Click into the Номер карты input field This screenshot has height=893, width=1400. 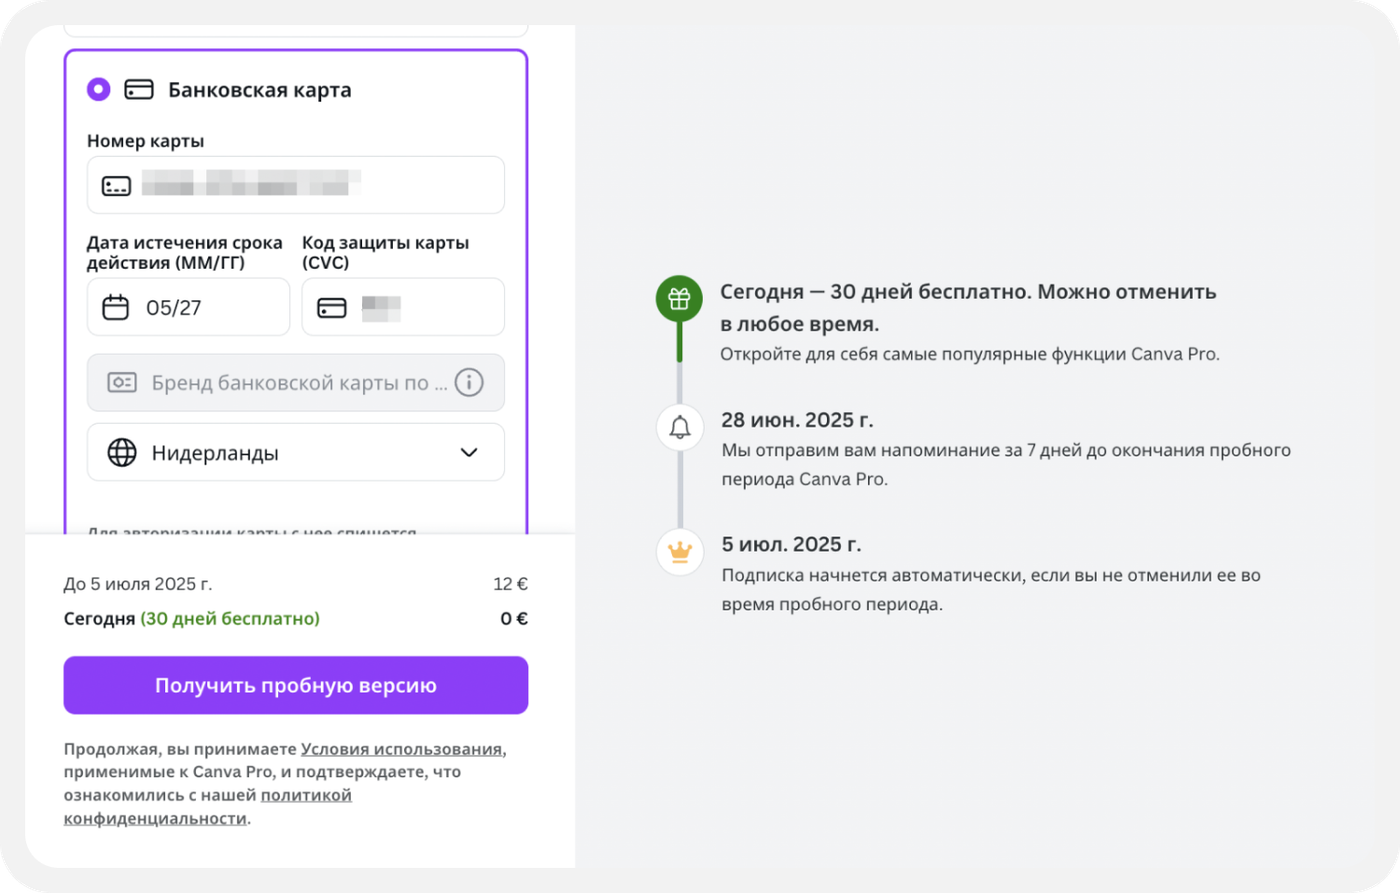pyautogui.click(x=296, y=185)
